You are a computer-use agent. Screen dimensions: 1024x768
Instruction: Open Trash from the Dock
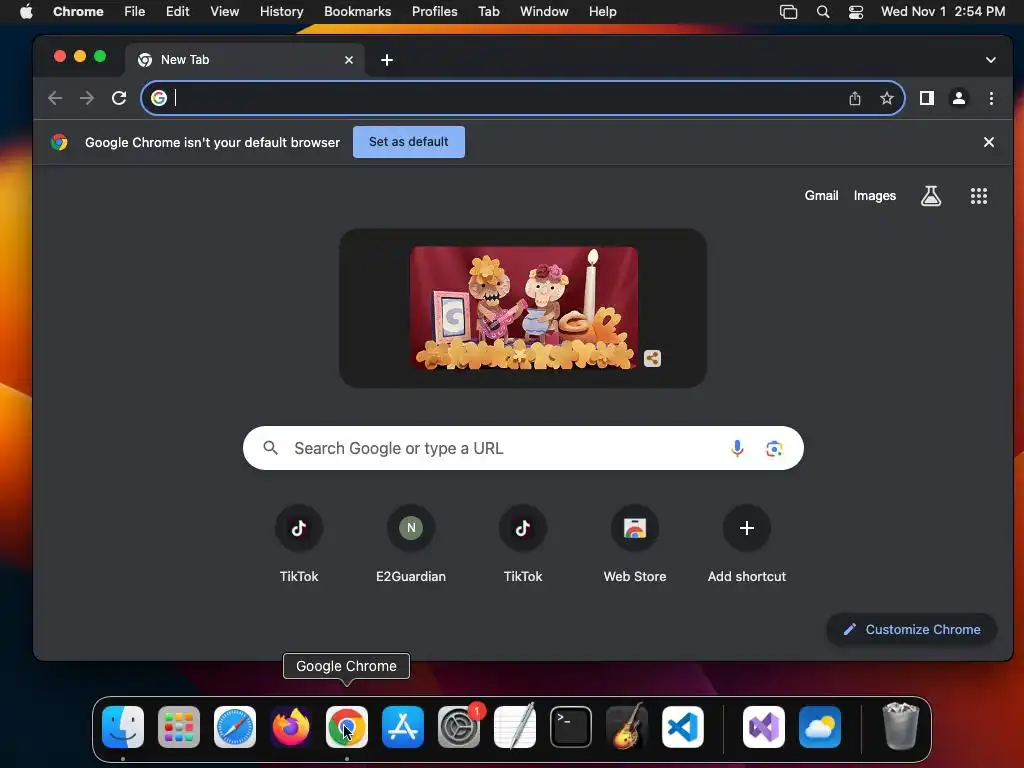(901, 727)
